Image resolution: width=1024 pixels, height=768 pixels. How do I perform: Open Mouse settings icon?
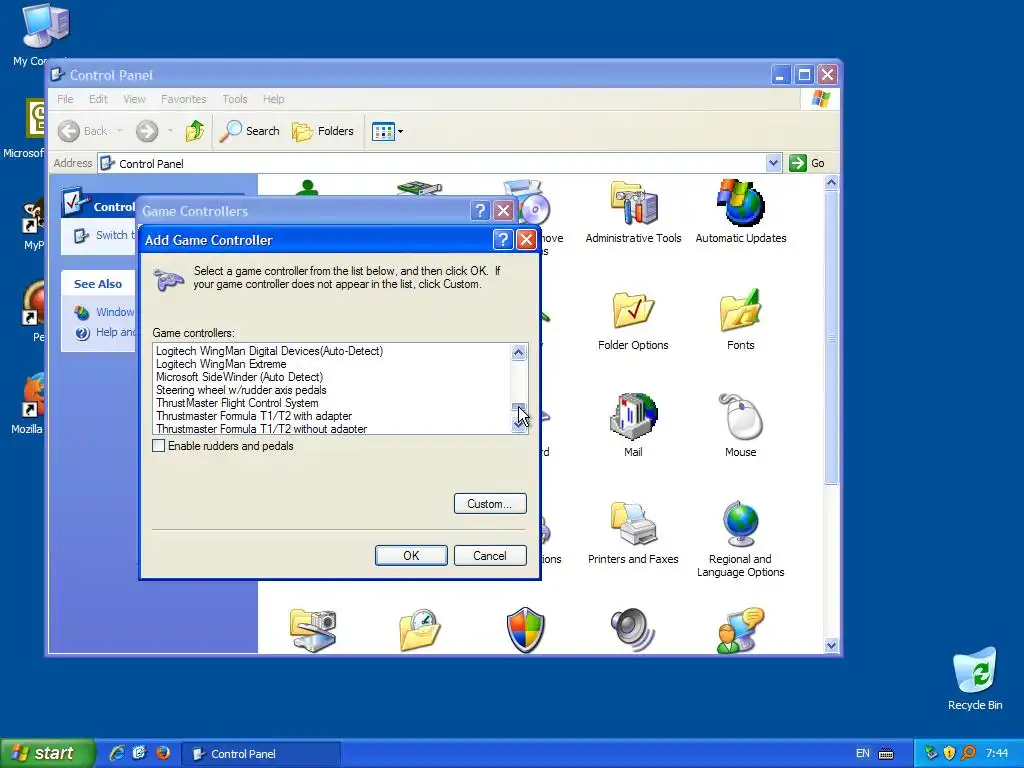click(740, 426)
